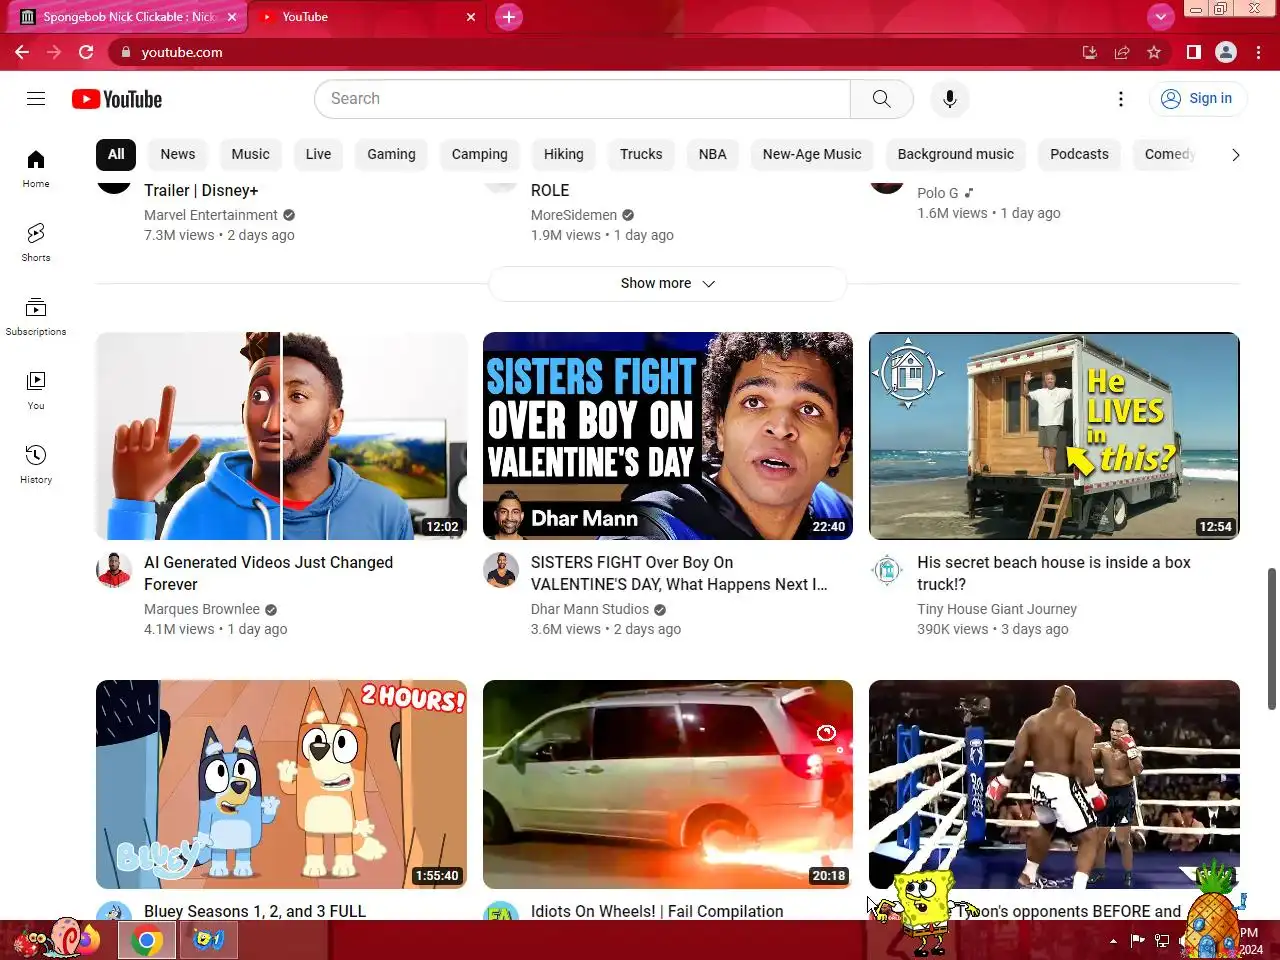
Task: Click the magnifying glass search button
Action: tap(881, 99)
